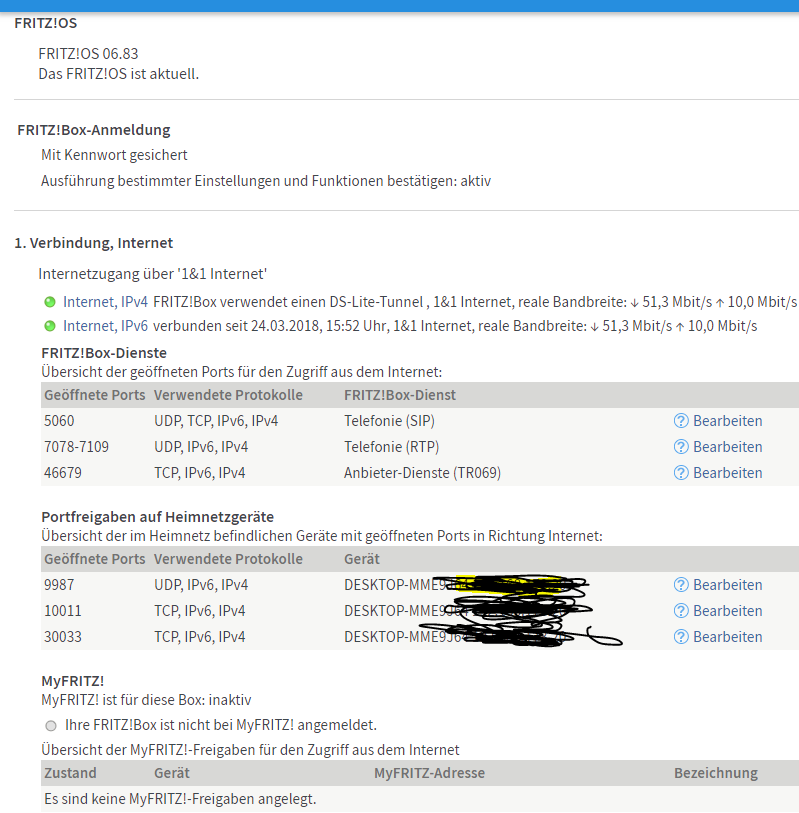Image resolution: width=799 pixels, height=813 pixels.
Task: Select port cell 30033
Action: point(63,636)
